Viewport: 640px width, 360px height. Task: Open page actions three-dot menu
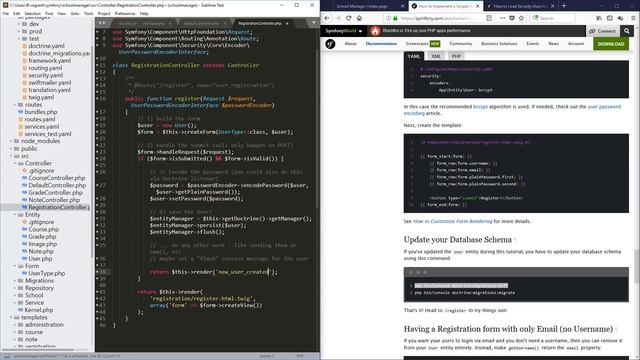tap(502, 18)
